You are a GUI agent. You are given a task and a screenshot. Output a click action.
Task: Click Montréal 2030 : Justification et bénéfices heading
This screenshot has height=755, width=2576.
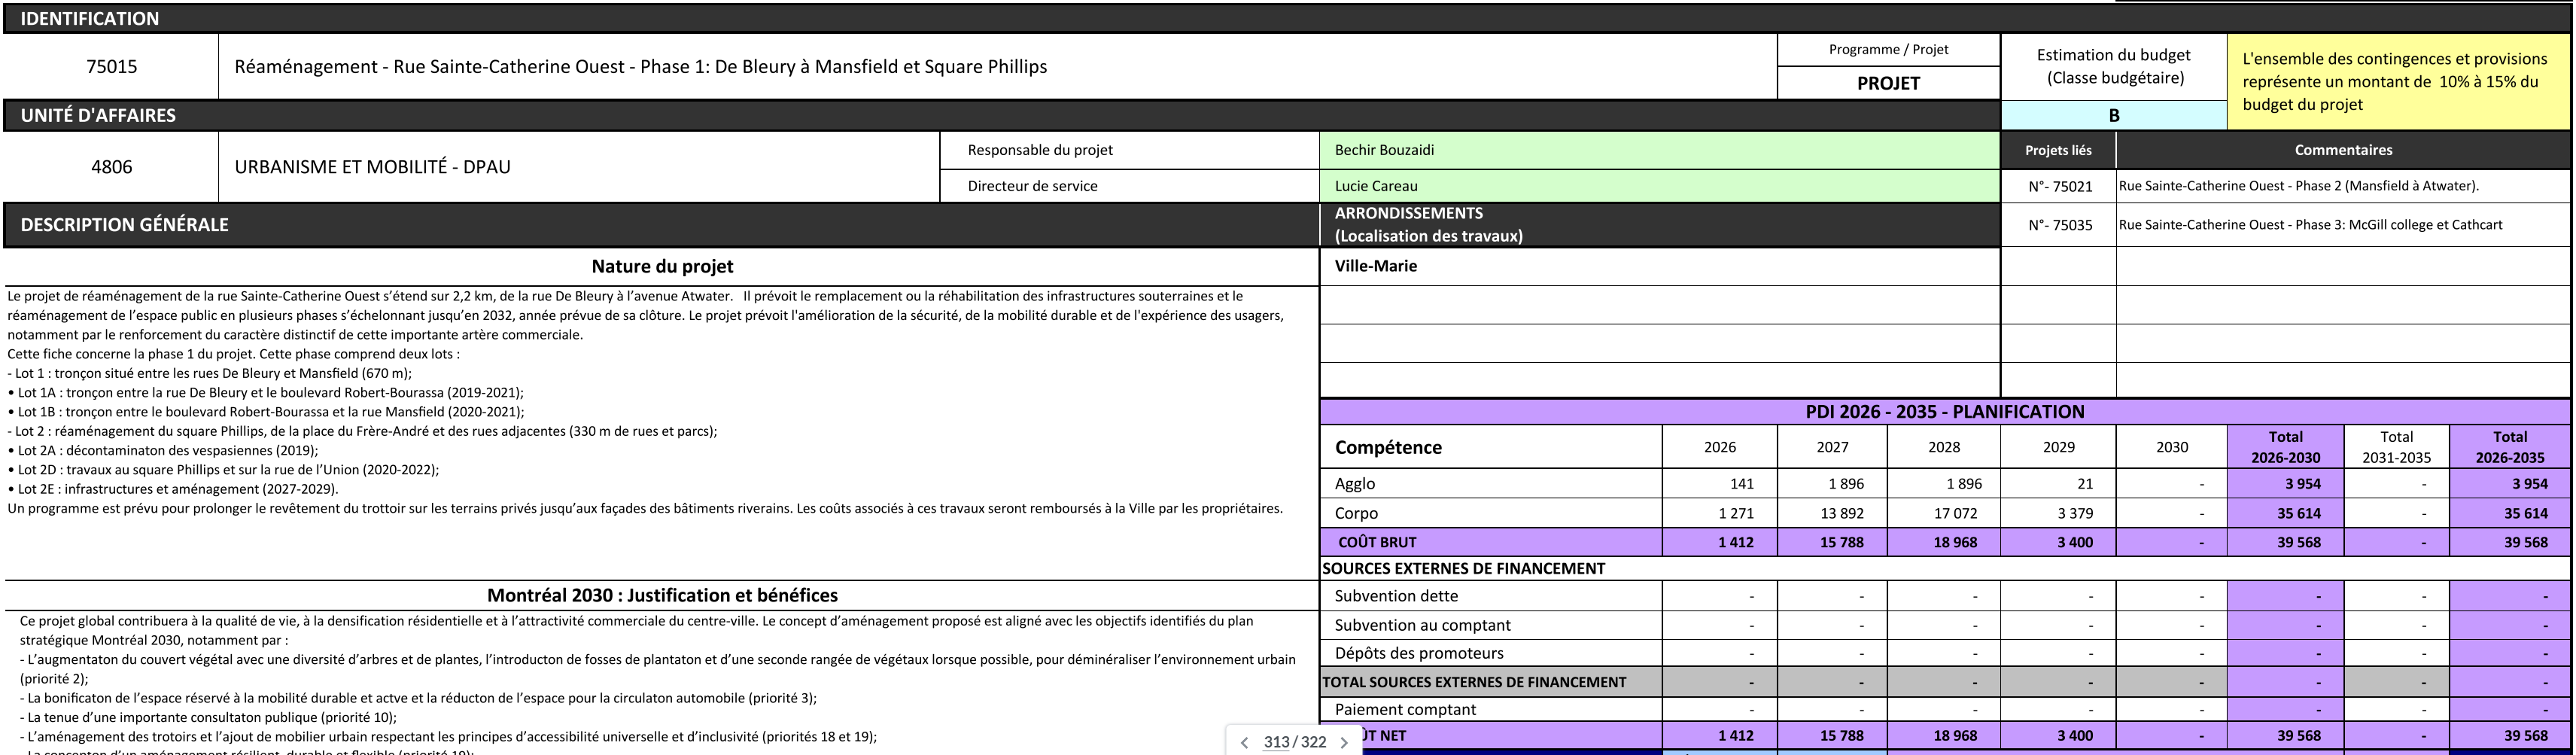pyautogui.click(x=662, y=596)
